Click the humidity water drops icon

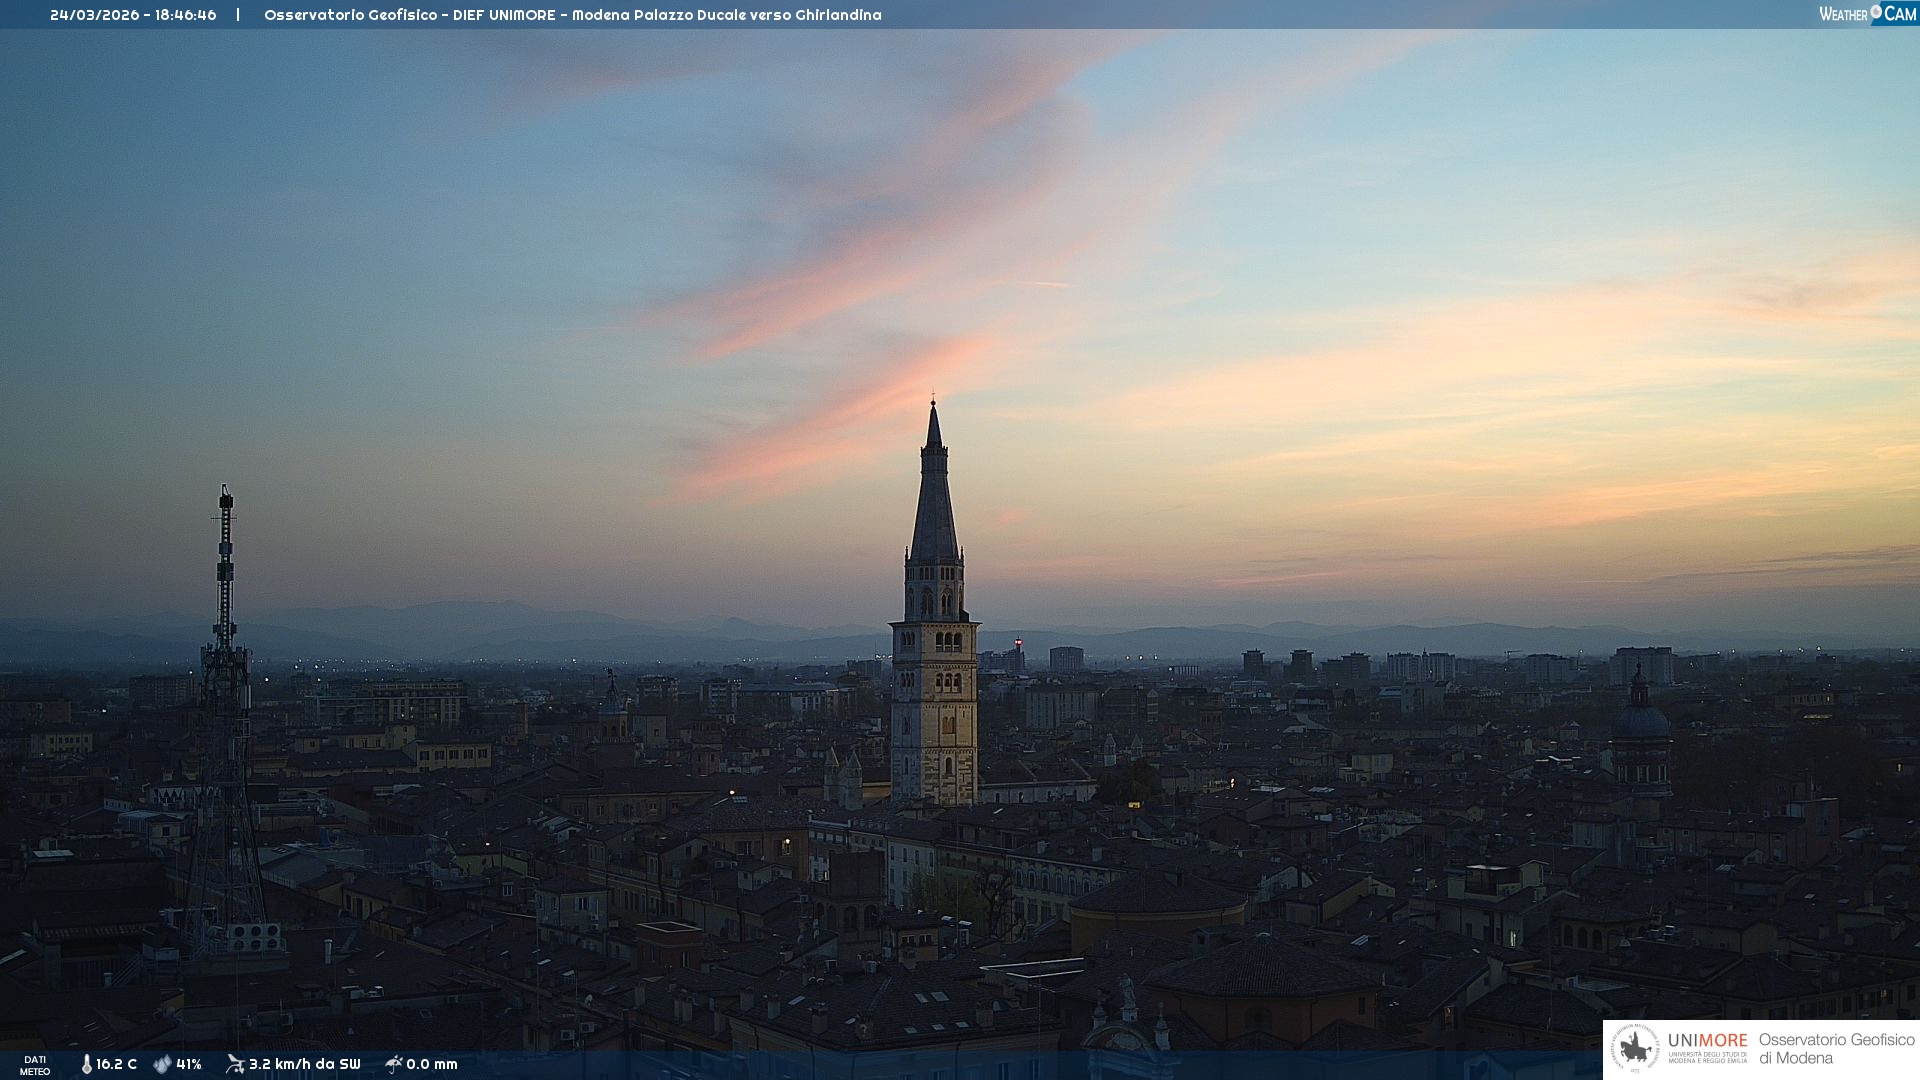tap(162, 1064)
